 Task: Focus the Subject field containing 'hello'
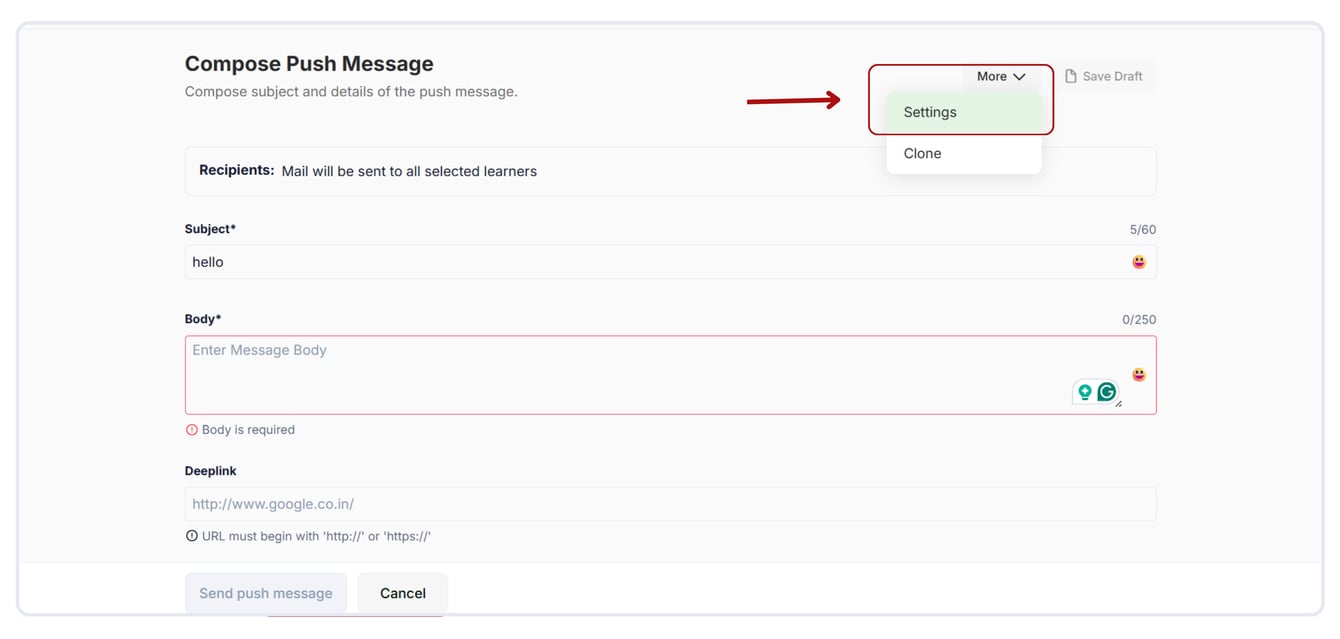pos(670,262)
